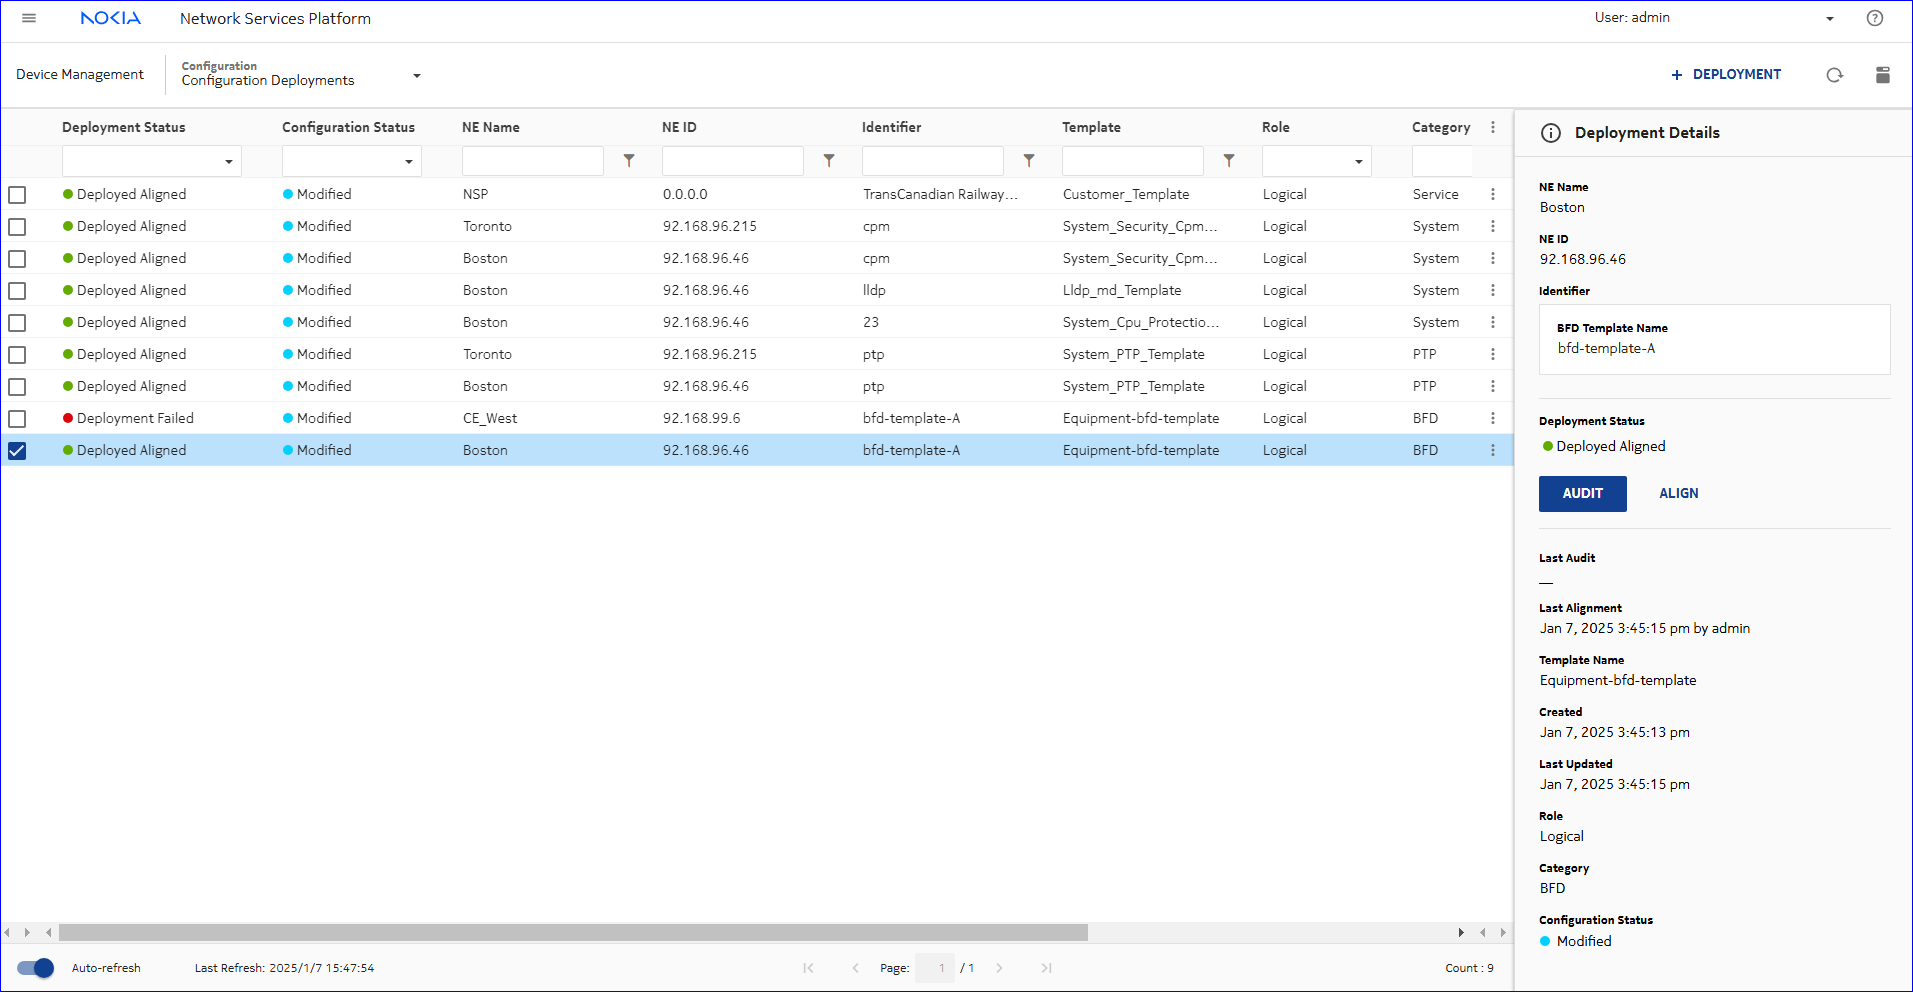Open row actions for CE_West deployment

click(1492, 418)
